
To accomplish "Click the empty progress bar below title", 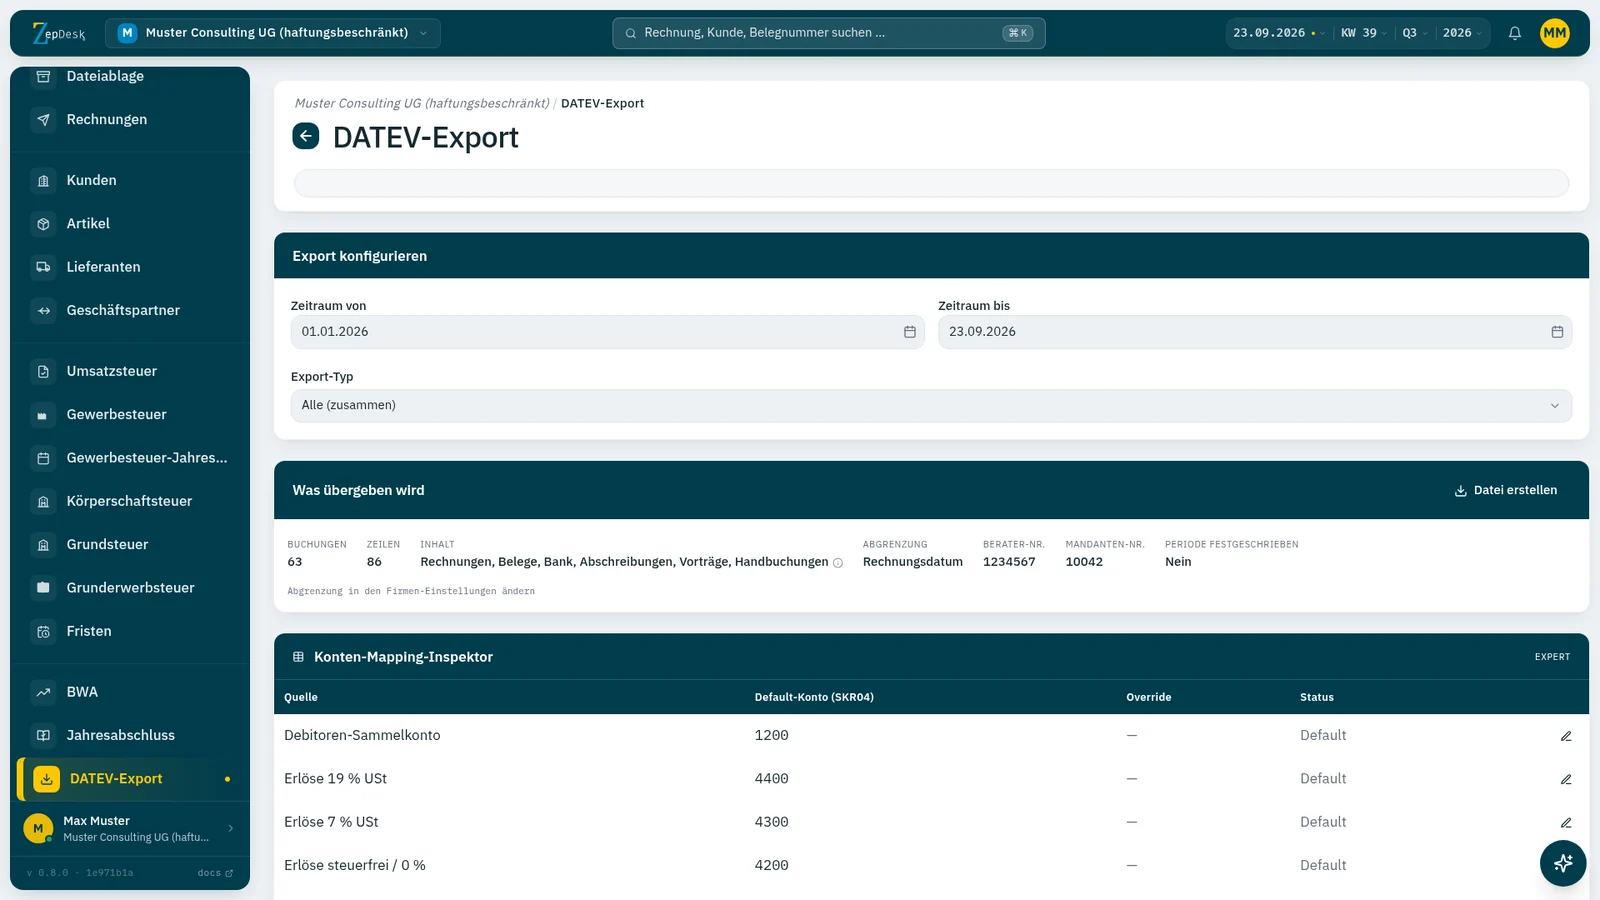I will pyautogui.click(x=931, y=183).
